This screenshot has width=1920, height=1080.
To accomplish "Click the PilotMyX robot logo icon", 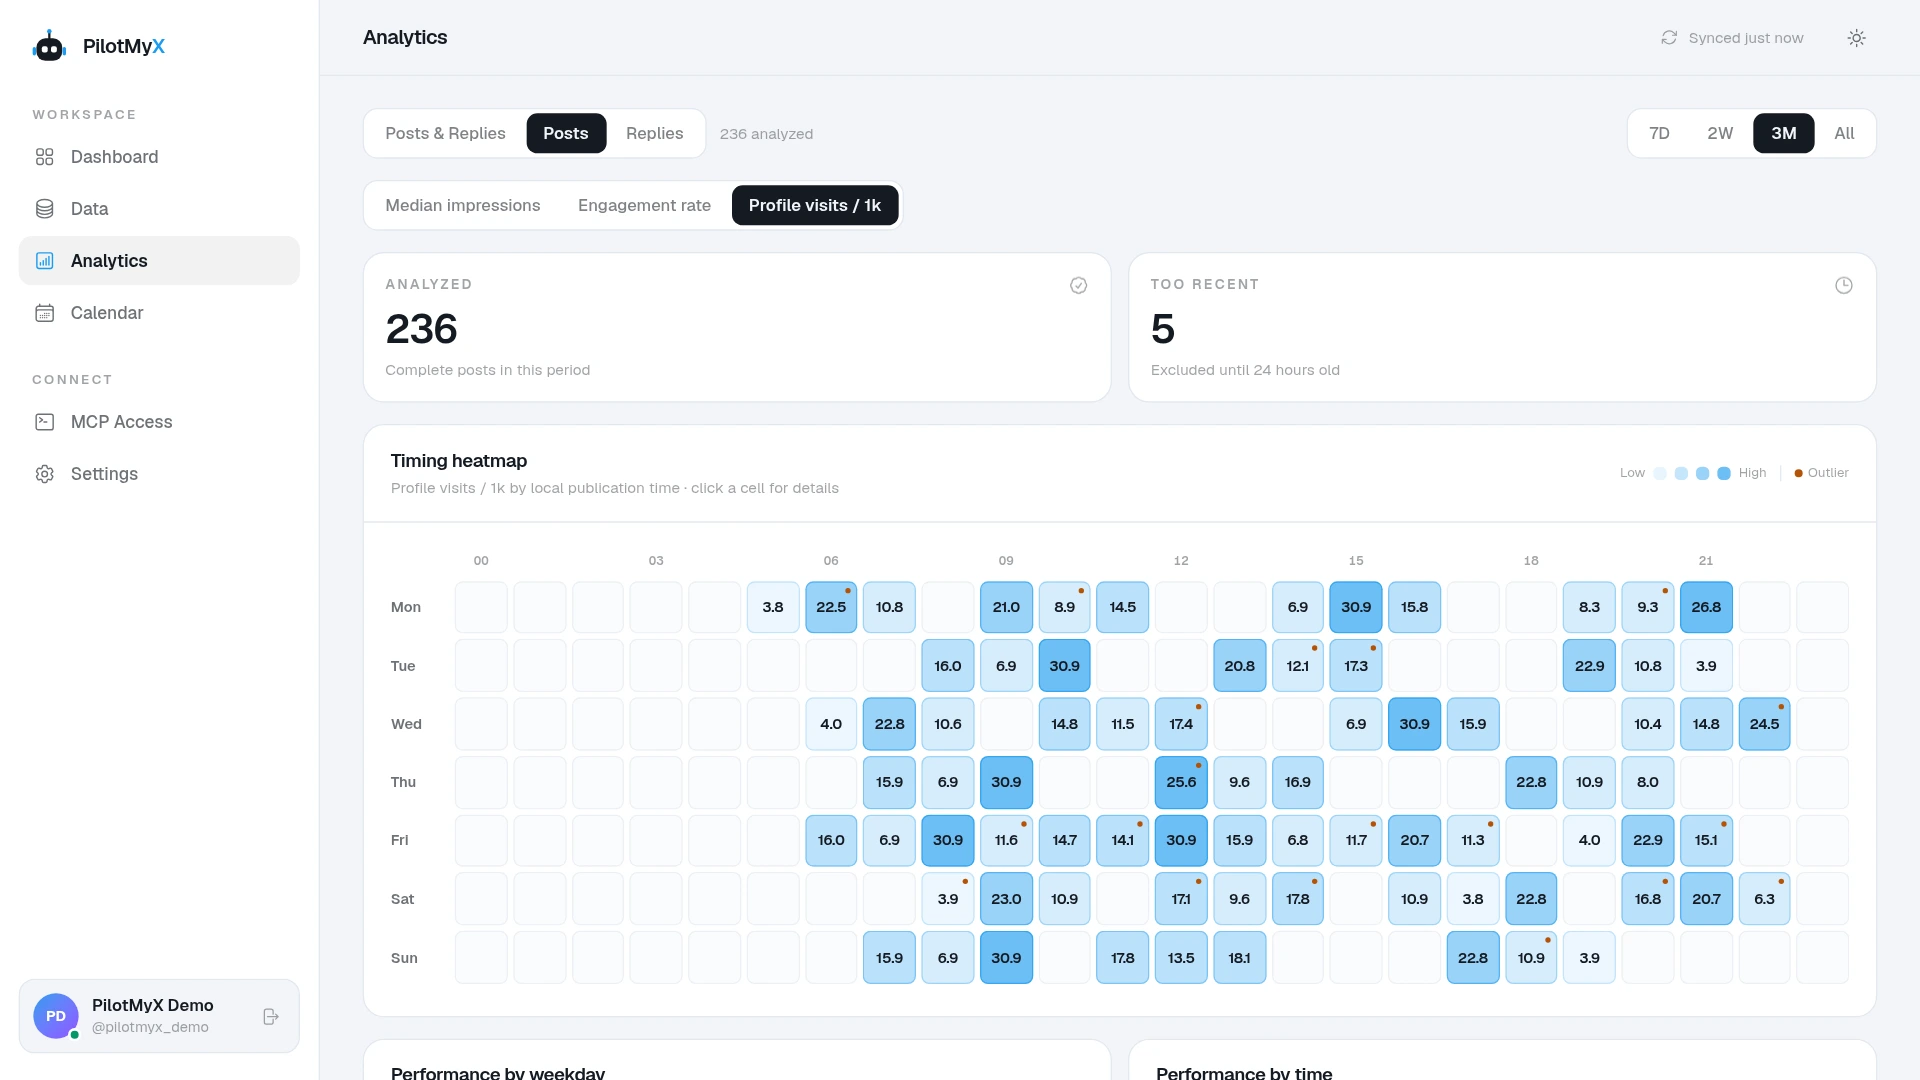I will (49, 46).
